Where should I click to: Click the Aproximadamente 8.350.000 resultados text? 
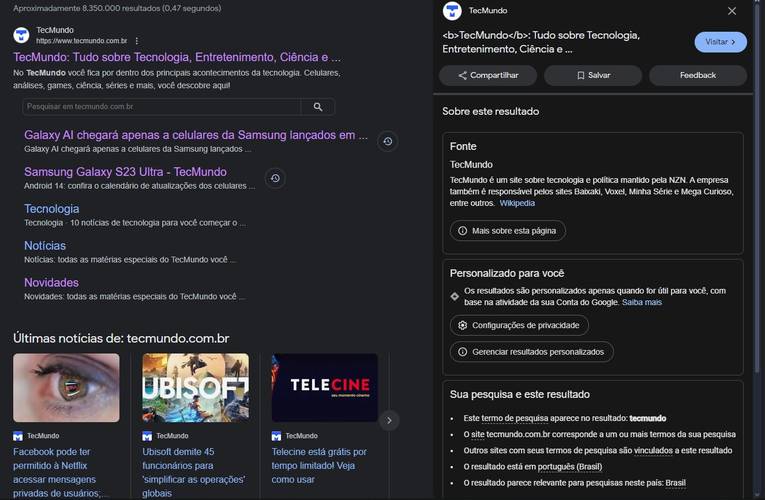[x=117, y=8]
